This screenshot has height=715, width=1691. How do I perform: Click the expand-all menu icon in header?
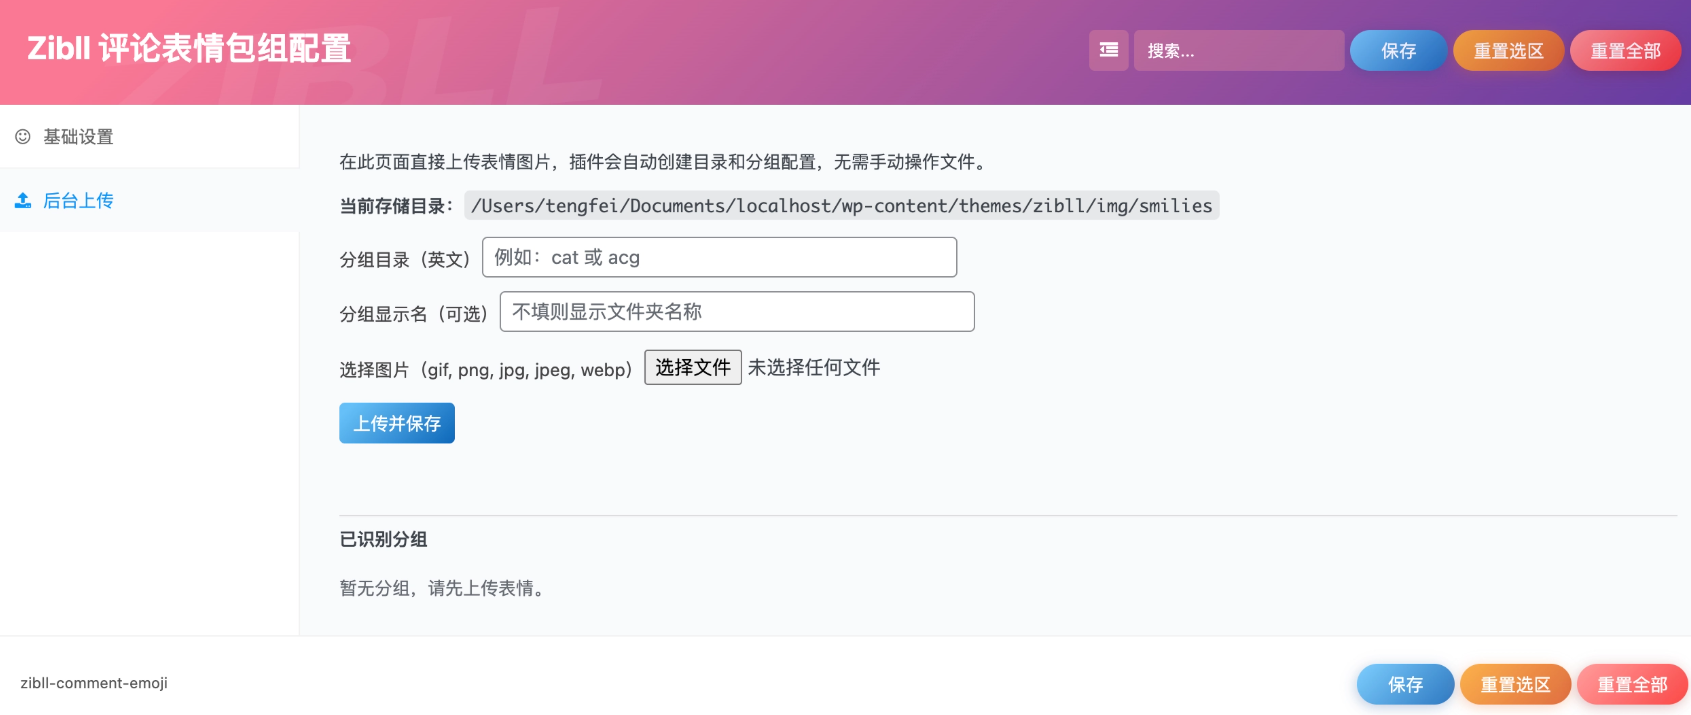tap(1108, 50)
